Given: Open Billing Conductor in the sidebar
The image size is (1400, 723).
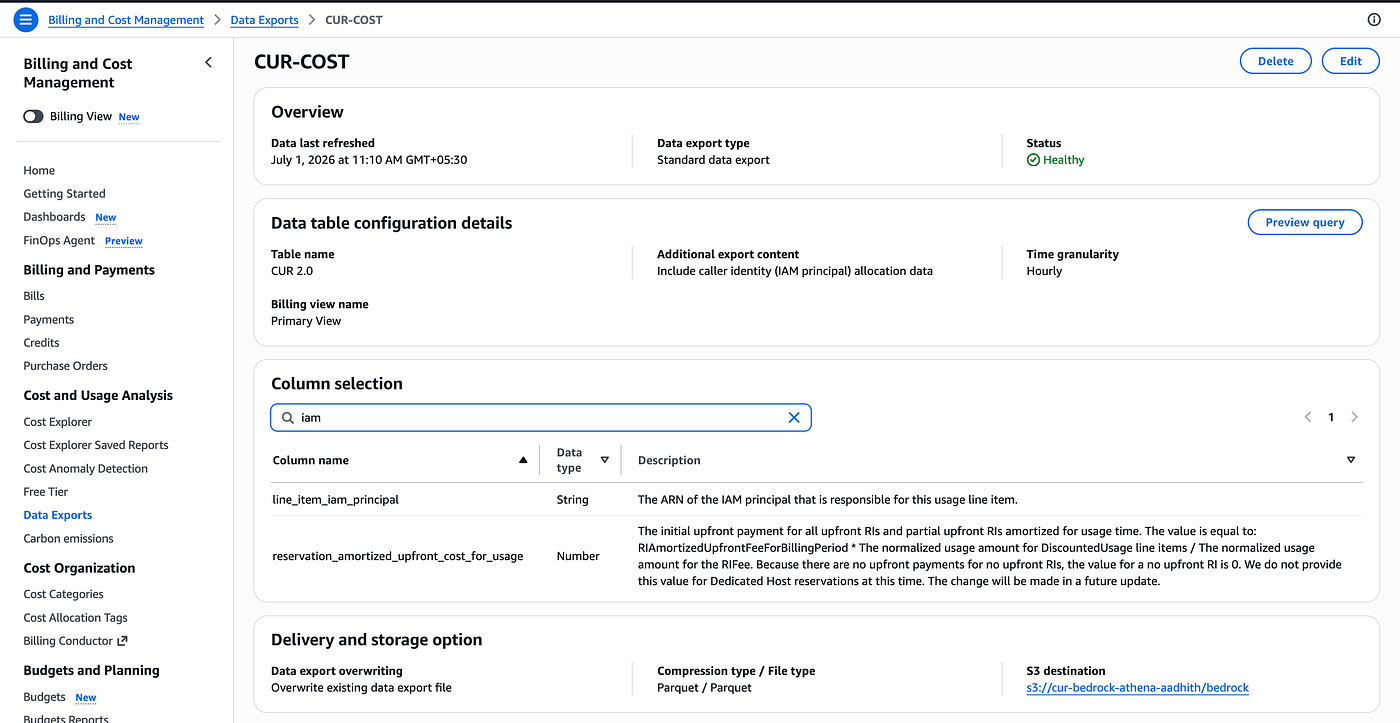Looking at the screenshot, I should tap(68, 641).
